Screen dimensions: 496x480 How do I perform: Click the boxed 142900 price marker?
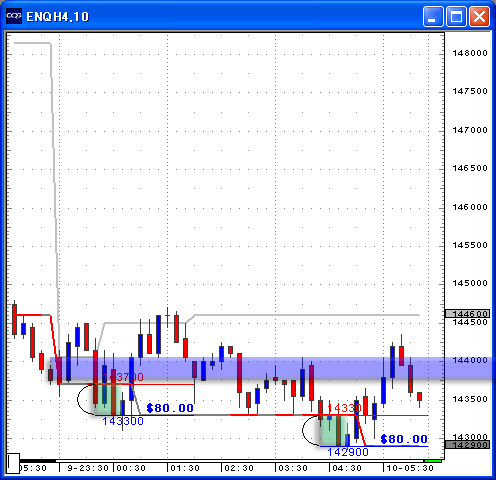click(x=468, y=445)
